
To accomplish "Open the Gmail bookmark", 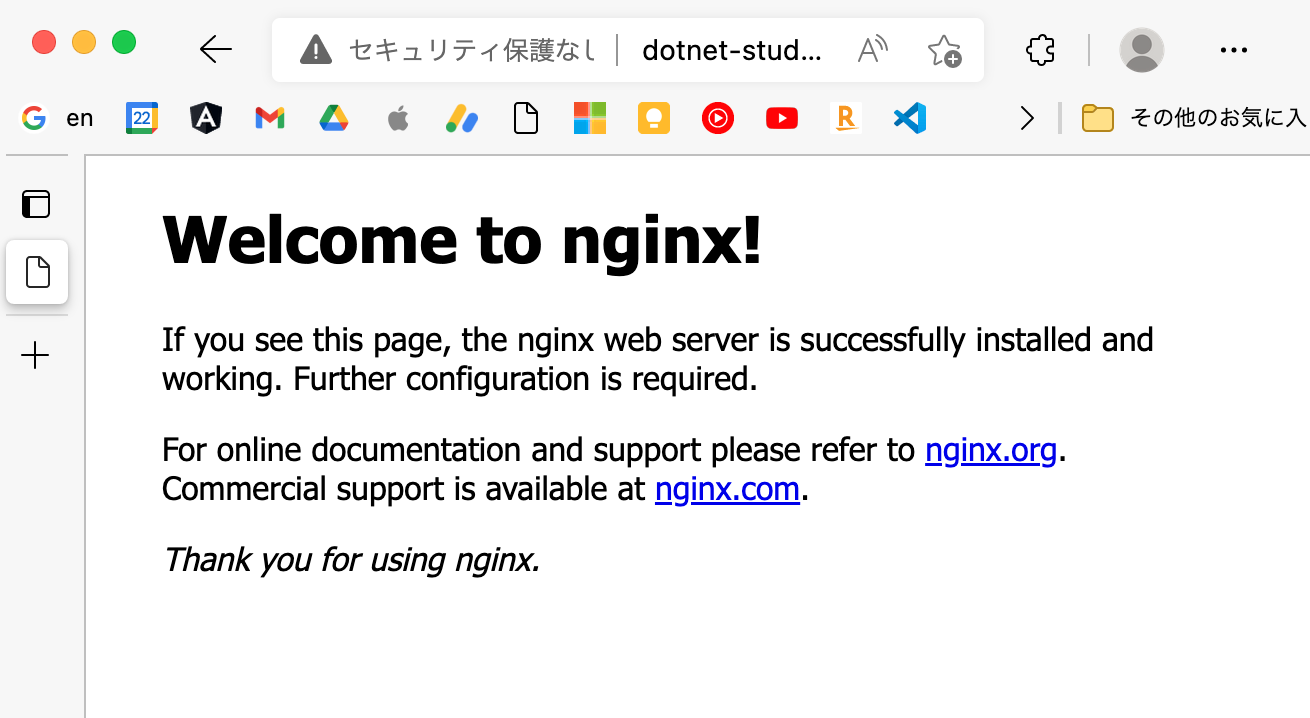I will pyautogui.click(x=269, y=119).
